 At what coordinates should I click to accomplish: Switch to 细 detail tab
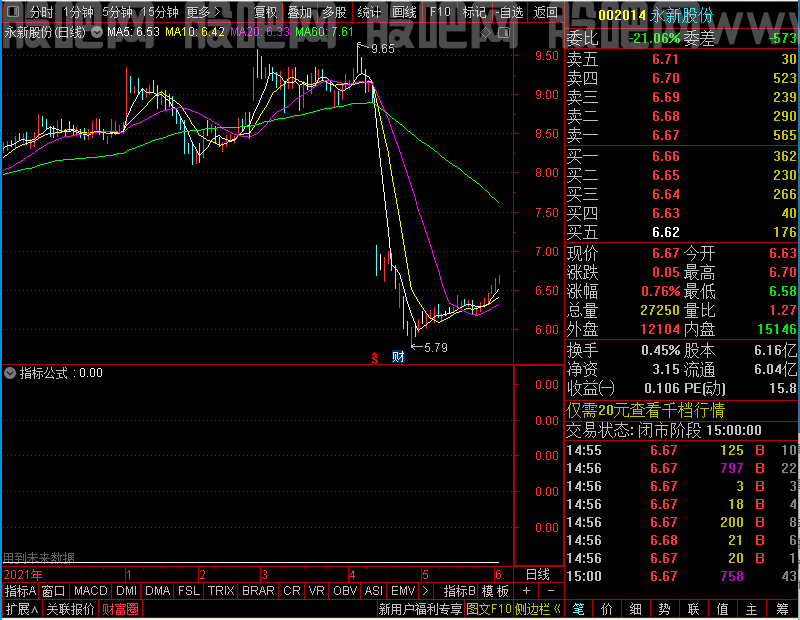tap(636, 609)
